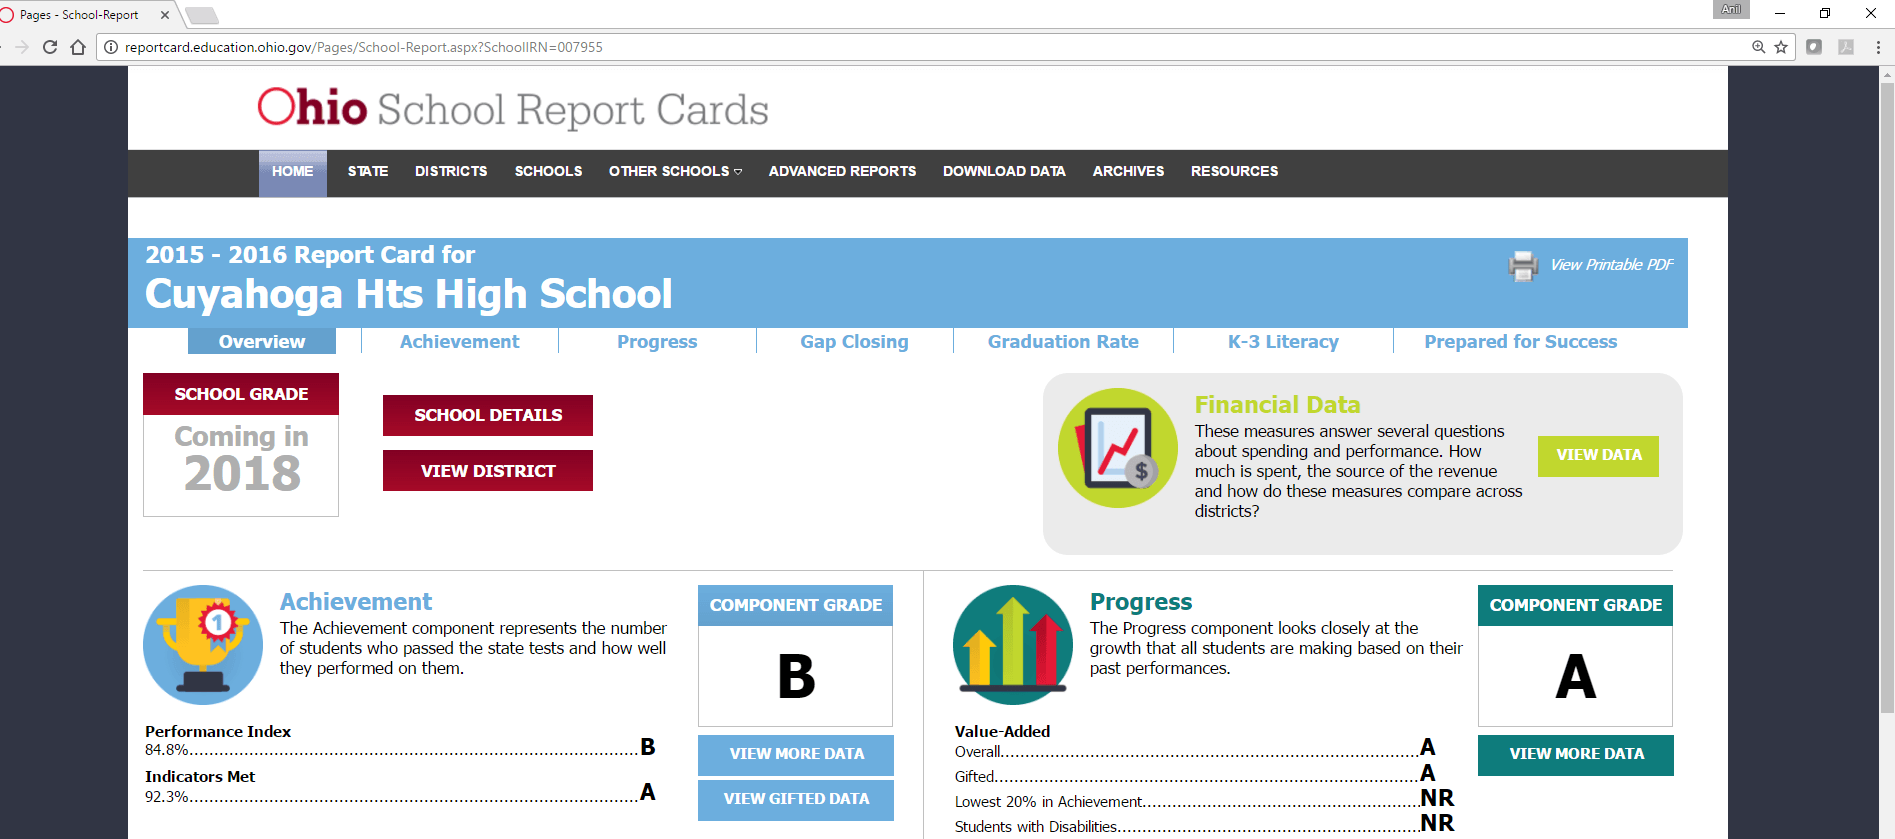Click the School Details button
This screenshot has height=839, width=1895.
(488, 415)
